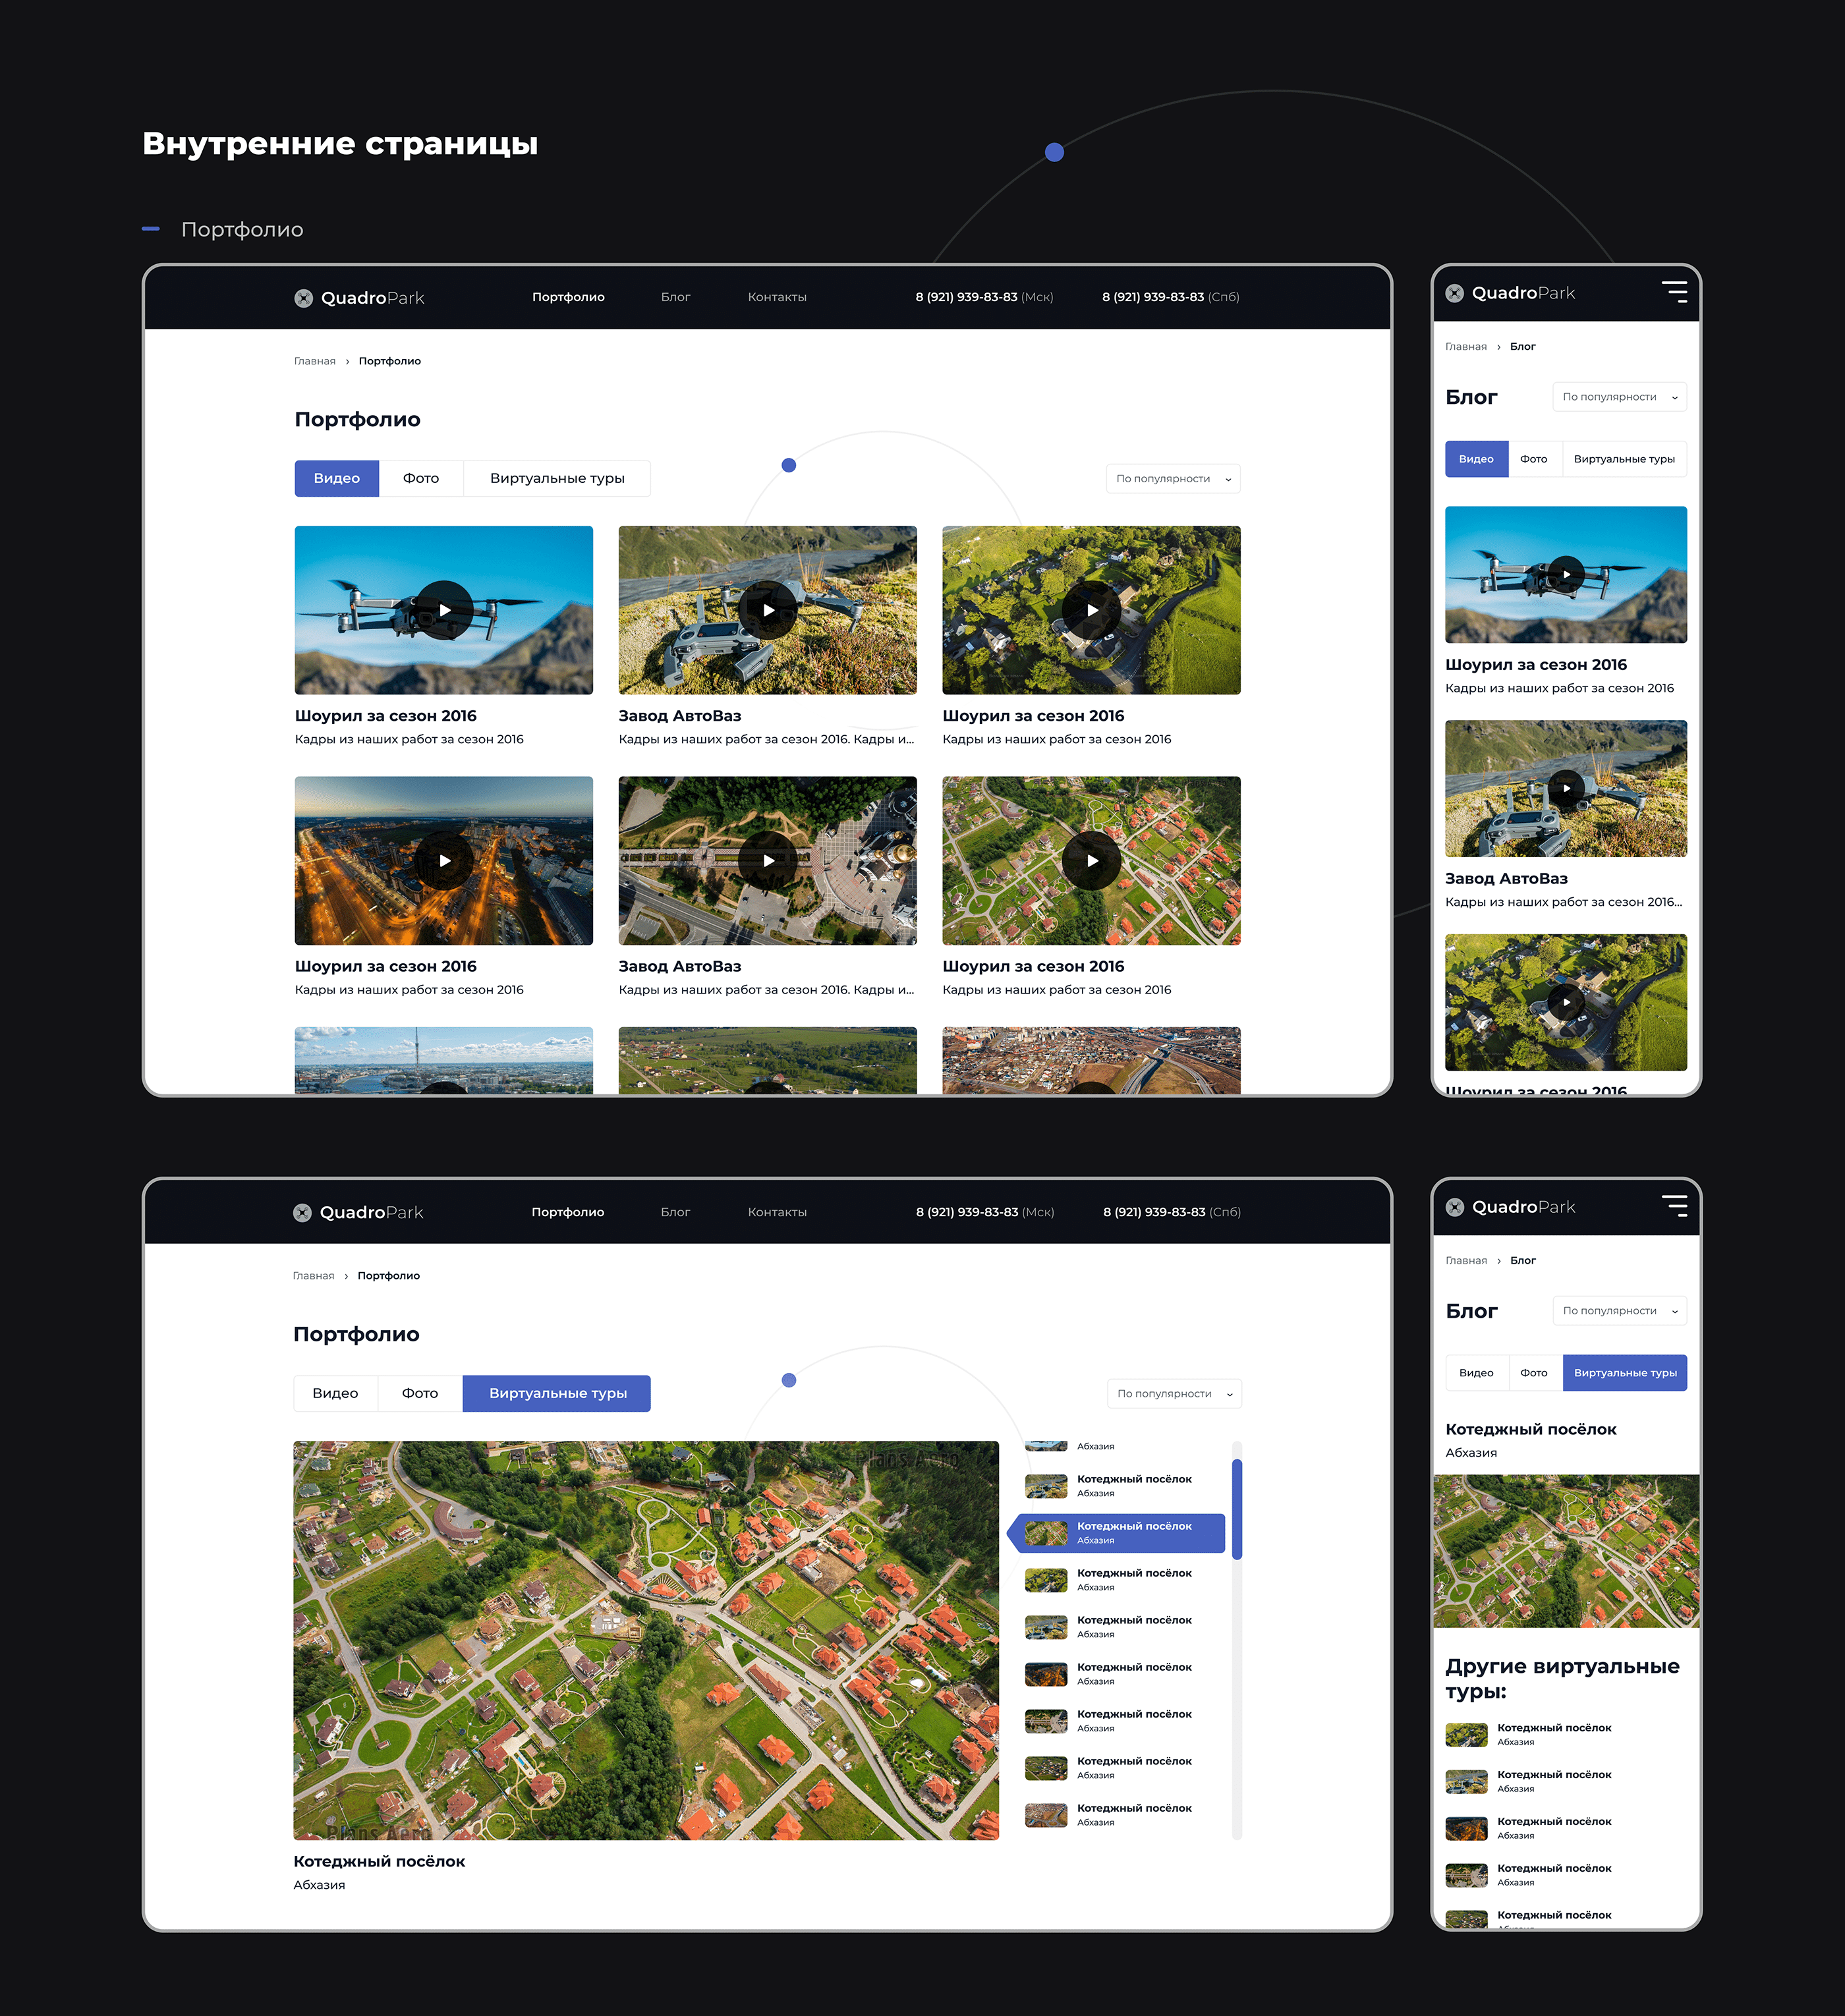Open hamburger menu in top mobile mockup

(1674, 292)
